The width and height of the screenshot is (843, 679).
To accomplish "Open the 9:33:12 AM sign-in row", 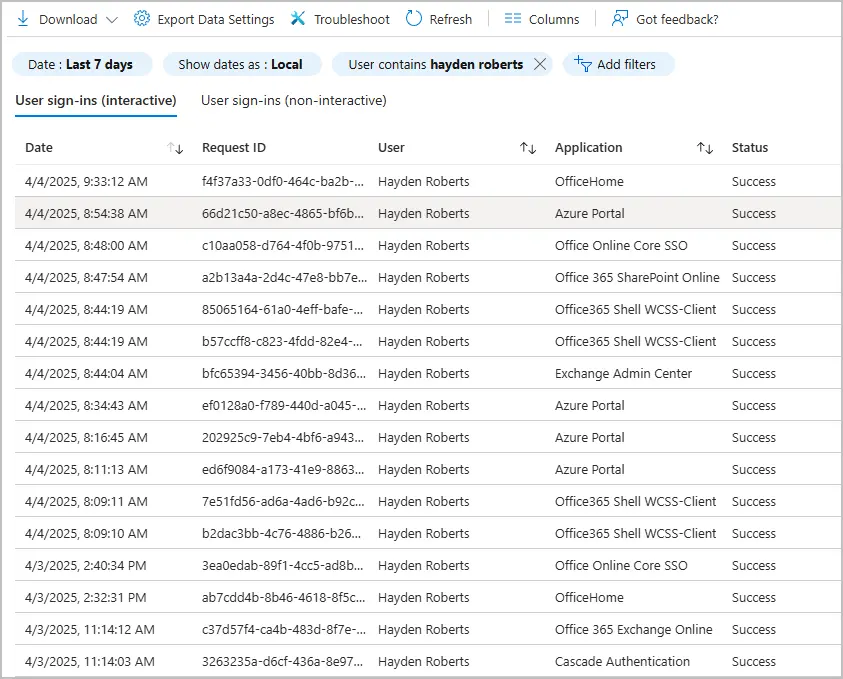I will 428,181.
